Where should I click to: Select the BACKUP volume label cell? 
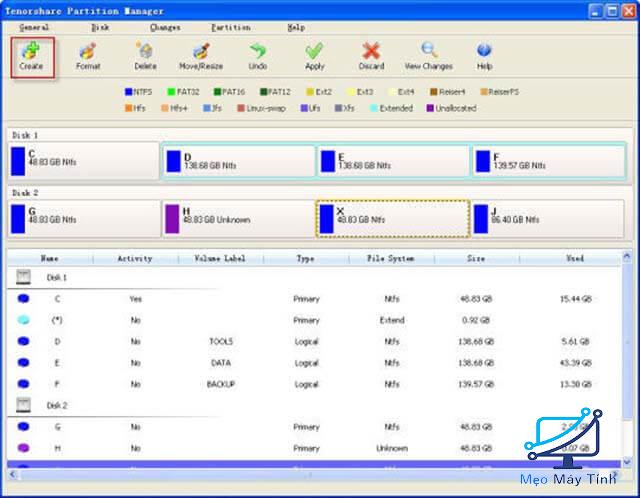pos(221,384)
